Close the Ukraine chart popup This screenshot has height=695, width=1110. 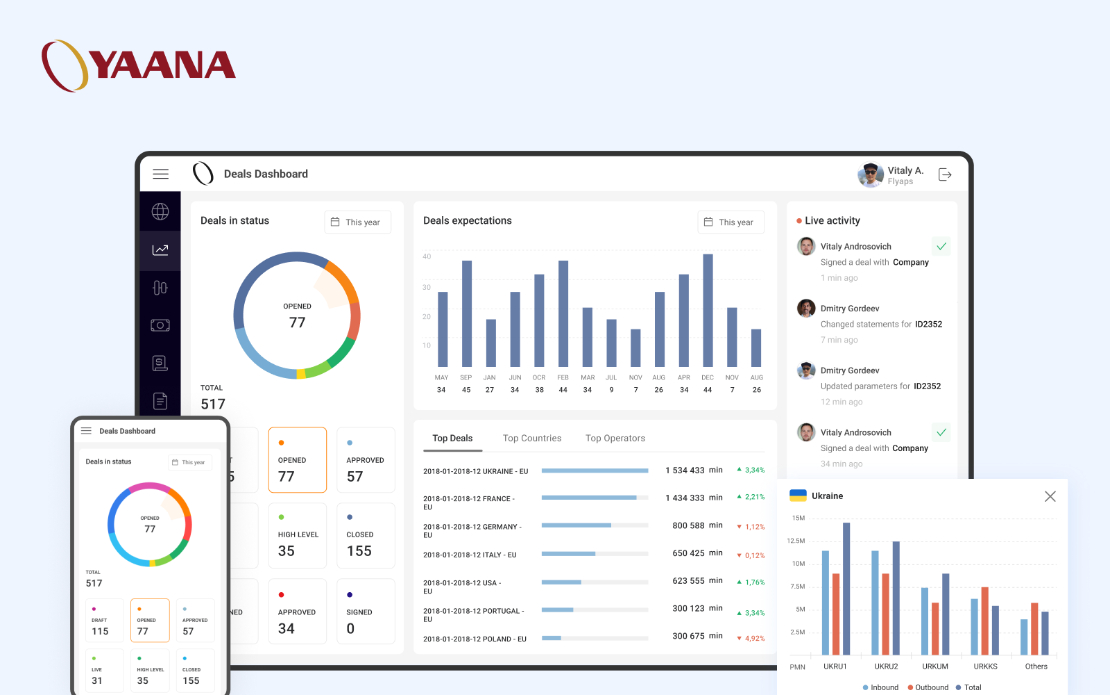pos(1050,497)
